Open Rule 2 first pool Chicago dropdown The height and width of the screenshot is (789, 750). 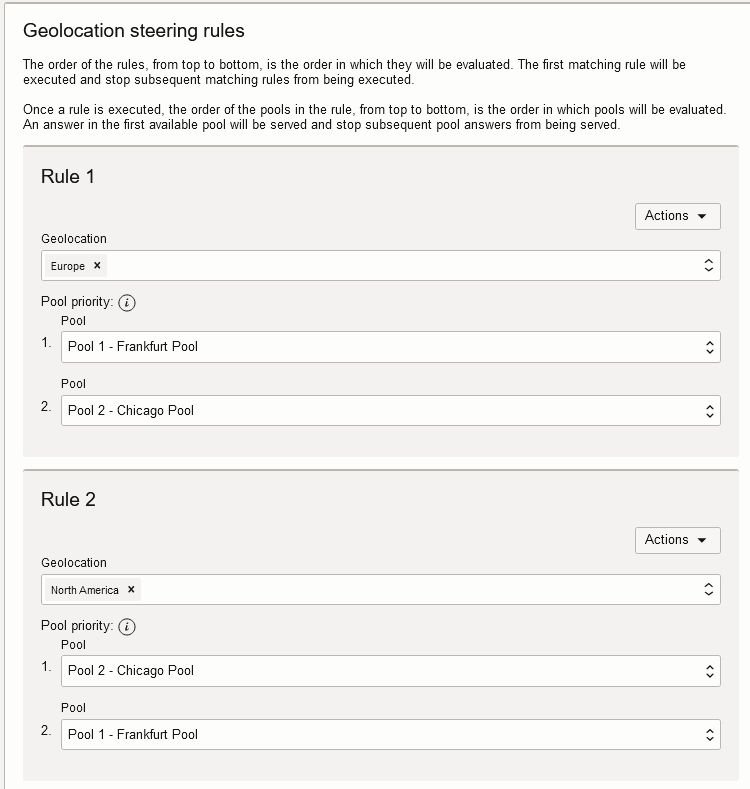pyautogui.click(x=390, y=671)
